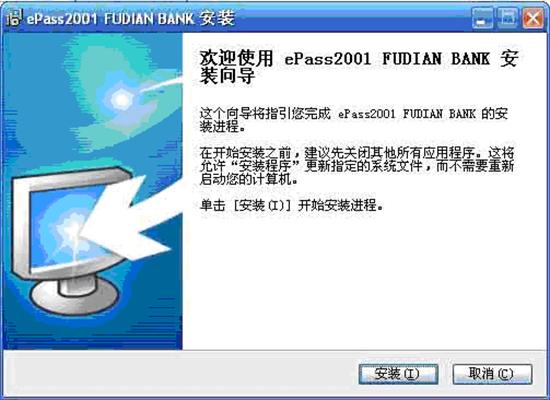This screenshot has width=550, height=400.
Task: Click the line 单击 [安装(I)] 开始安装进程
Action: pos(291,205)
